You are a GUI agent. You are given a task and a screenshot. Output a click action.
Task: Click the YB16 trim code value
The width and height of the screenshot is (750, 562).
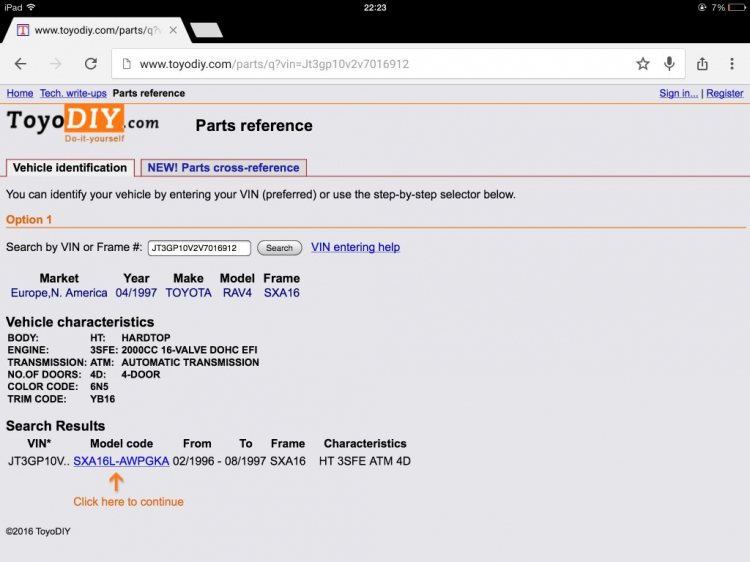(x=102, y=399)
